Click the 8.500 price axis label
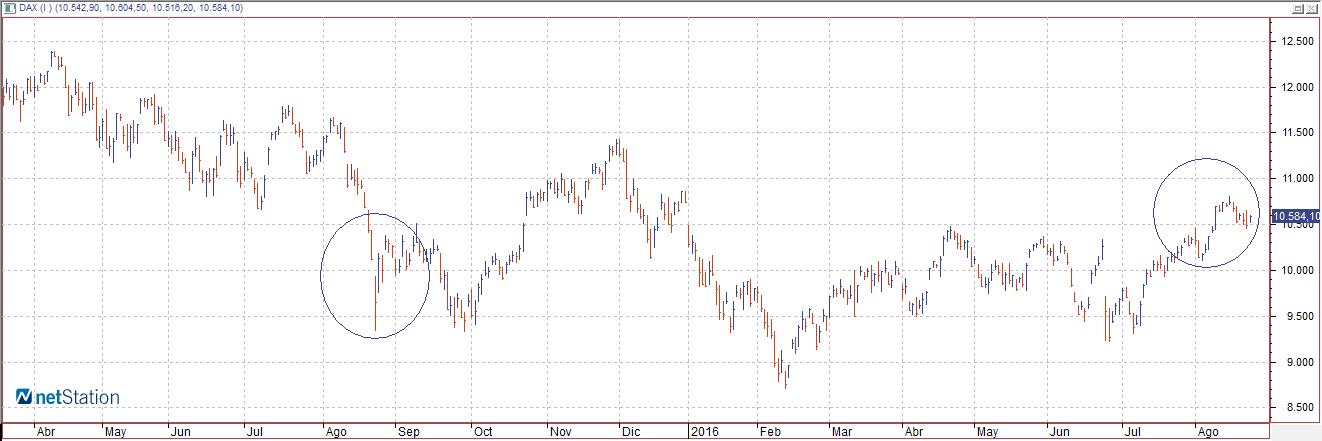The height and width of the screenshot is (441, 1322). coord(1297,407)
